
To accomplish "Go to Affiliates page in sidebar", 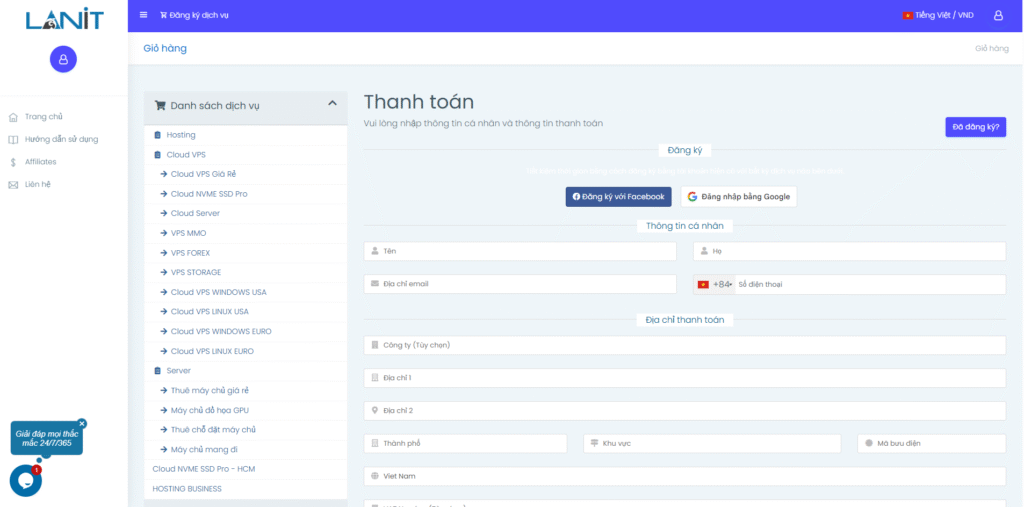I will [40, 162].
